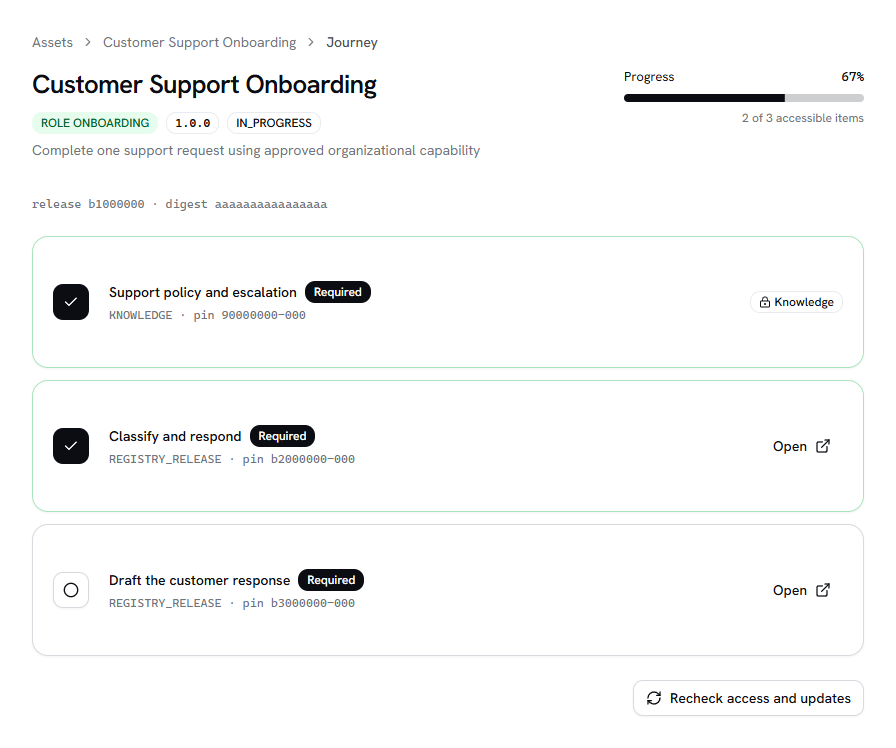The image size is (896, 748).
Task: Mark Draft the customer response complete
Action: (71, 590)
